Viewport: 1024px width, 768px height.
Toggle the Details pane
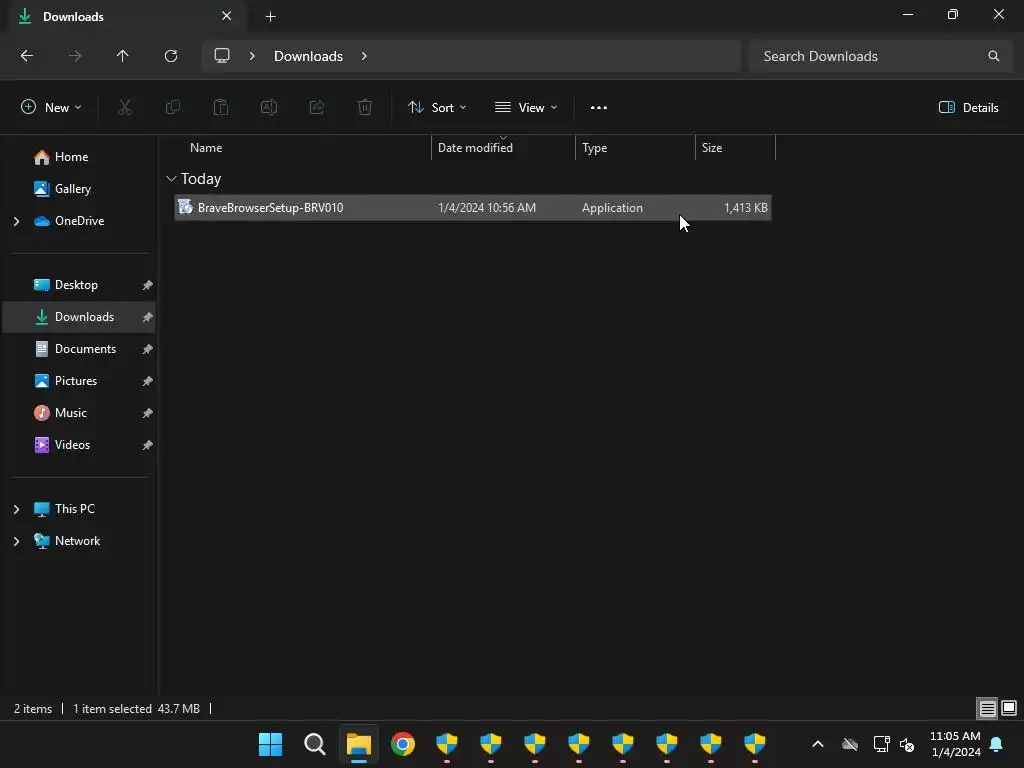[968, 108]
